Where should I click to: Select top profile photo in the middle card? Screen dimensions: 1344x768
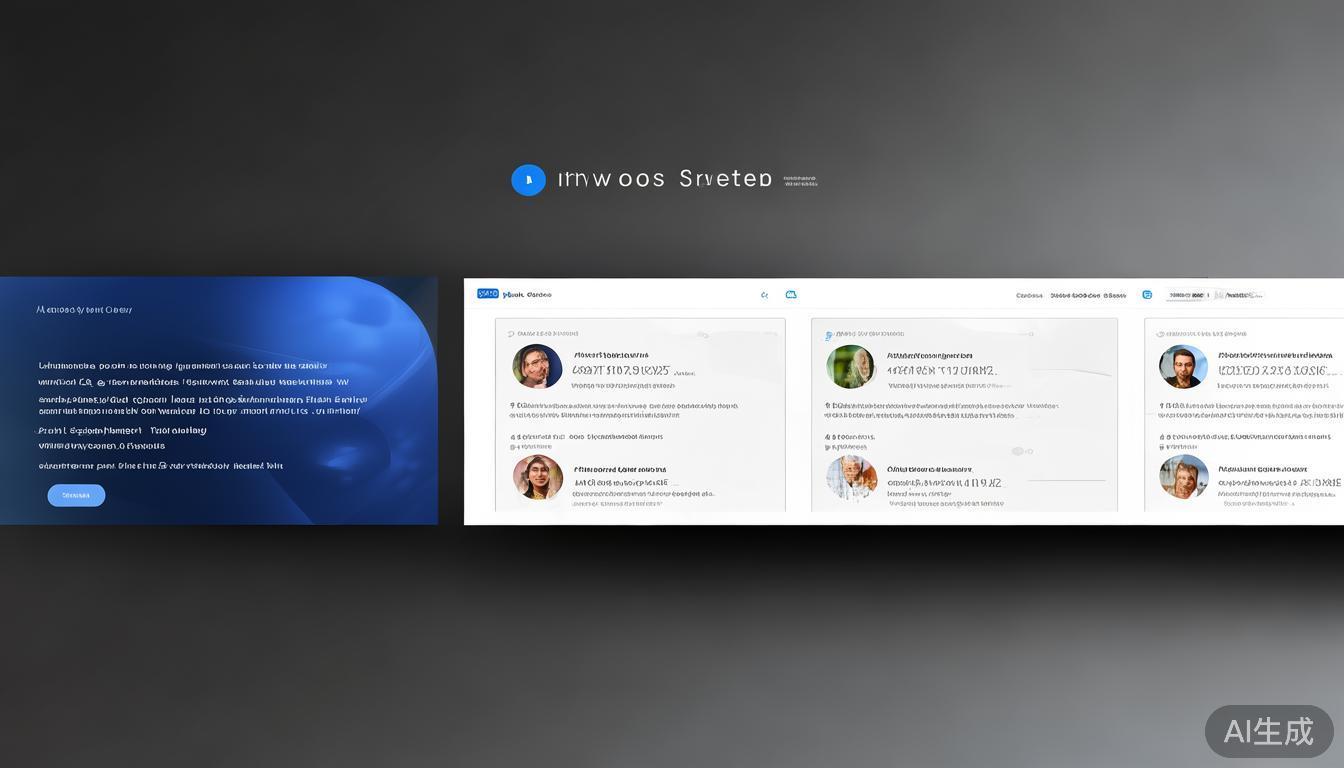[850, 367]
